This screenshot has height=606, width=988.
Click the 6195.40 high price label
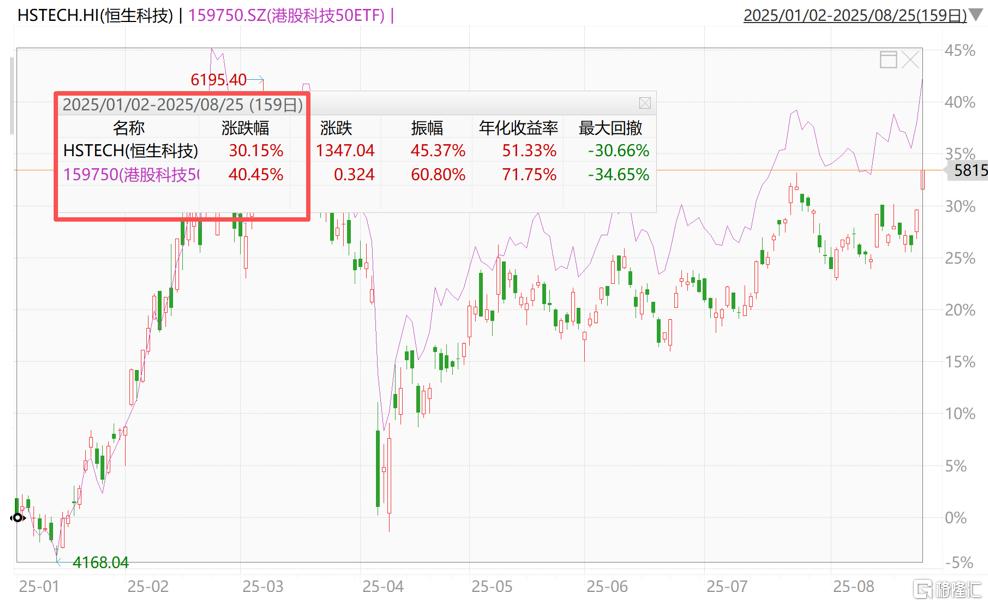pyautogui.click(x=219, y=80)
